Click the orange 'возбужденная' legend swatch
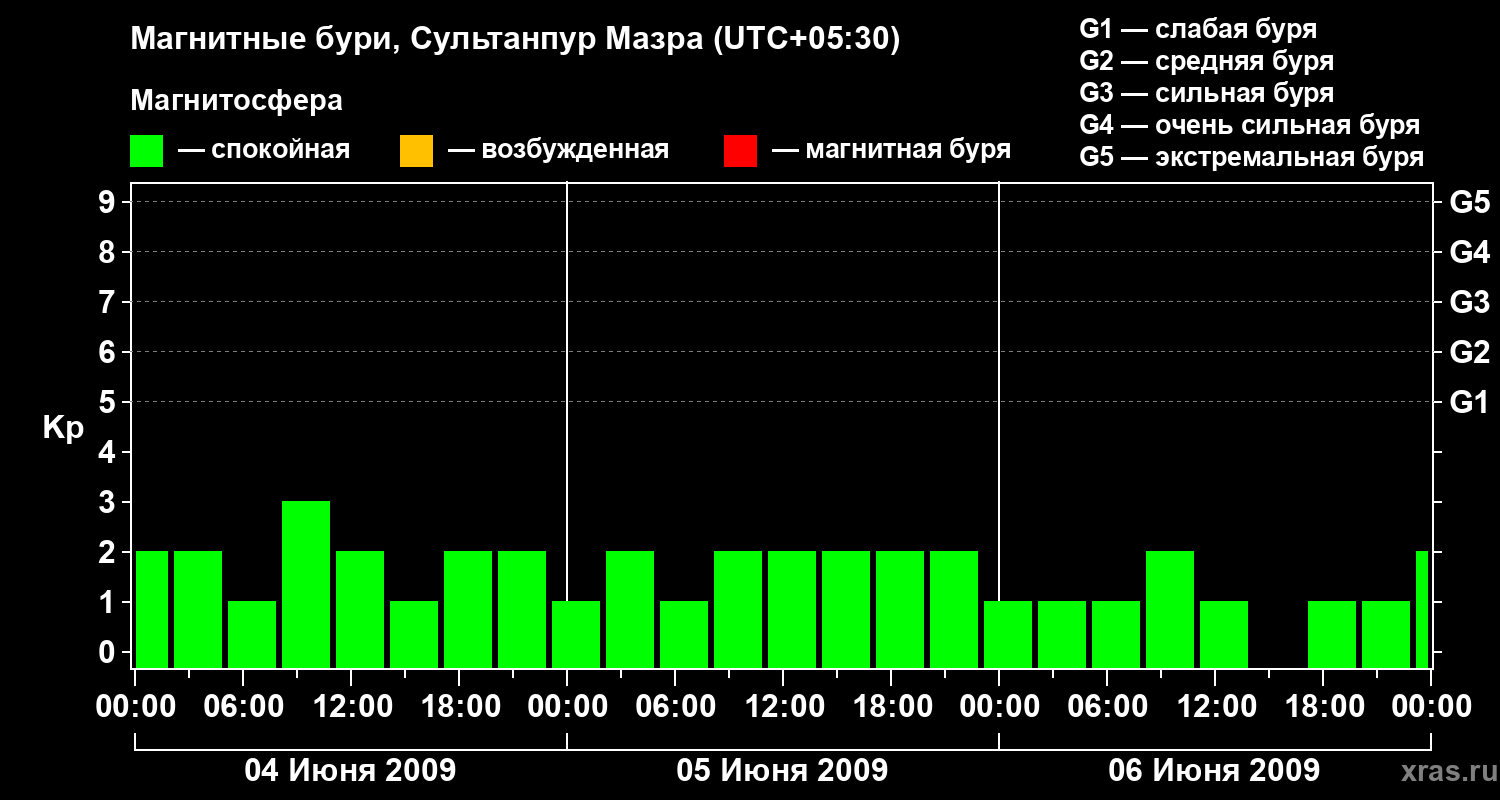This screenshot has height=800, width=1500. pyautogui.click(x=416, y=151)
